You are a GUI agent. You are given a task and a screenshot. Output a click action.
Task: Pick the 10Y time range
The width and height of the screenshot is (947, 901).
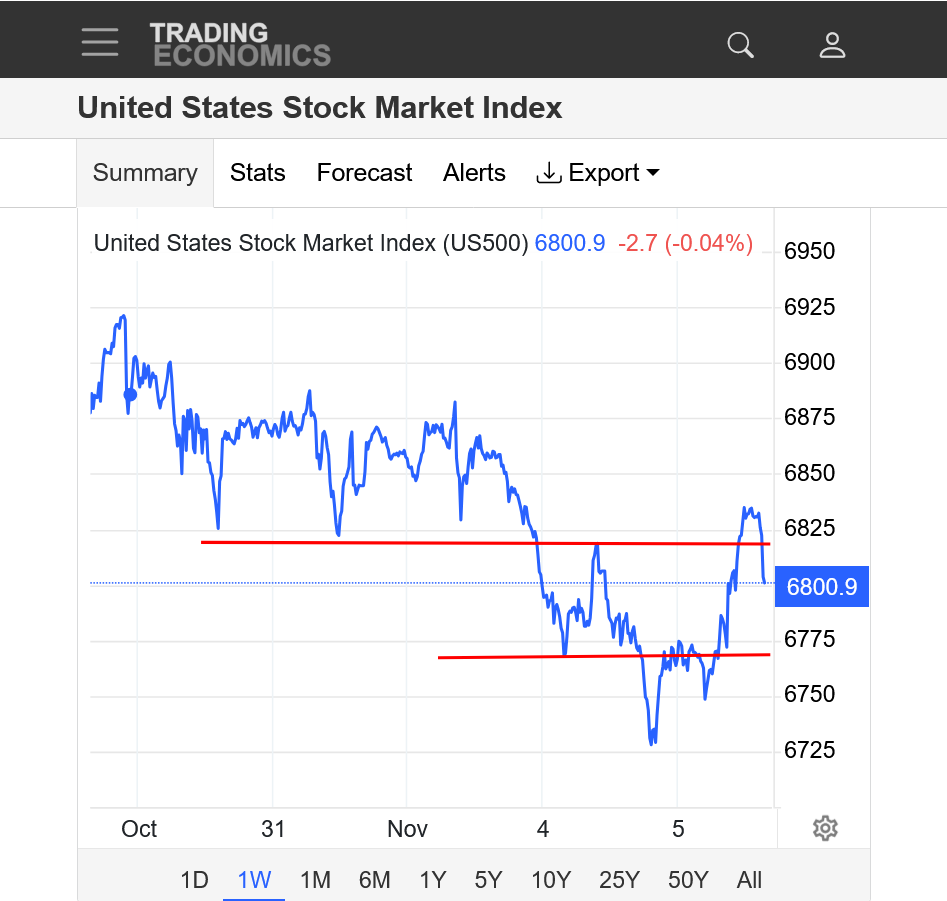pyautogui.click(x=550, y=880)
